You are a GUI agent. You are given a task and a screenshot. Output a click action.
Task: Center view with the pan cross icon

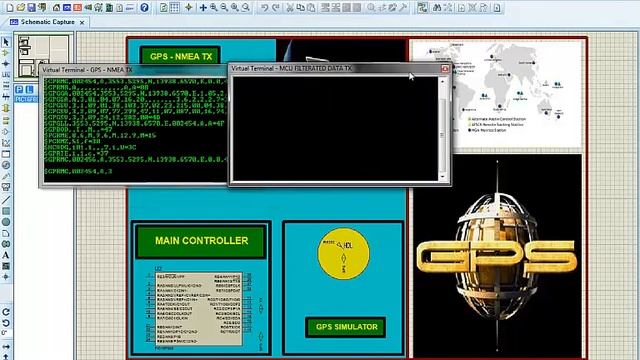[203, 7]
